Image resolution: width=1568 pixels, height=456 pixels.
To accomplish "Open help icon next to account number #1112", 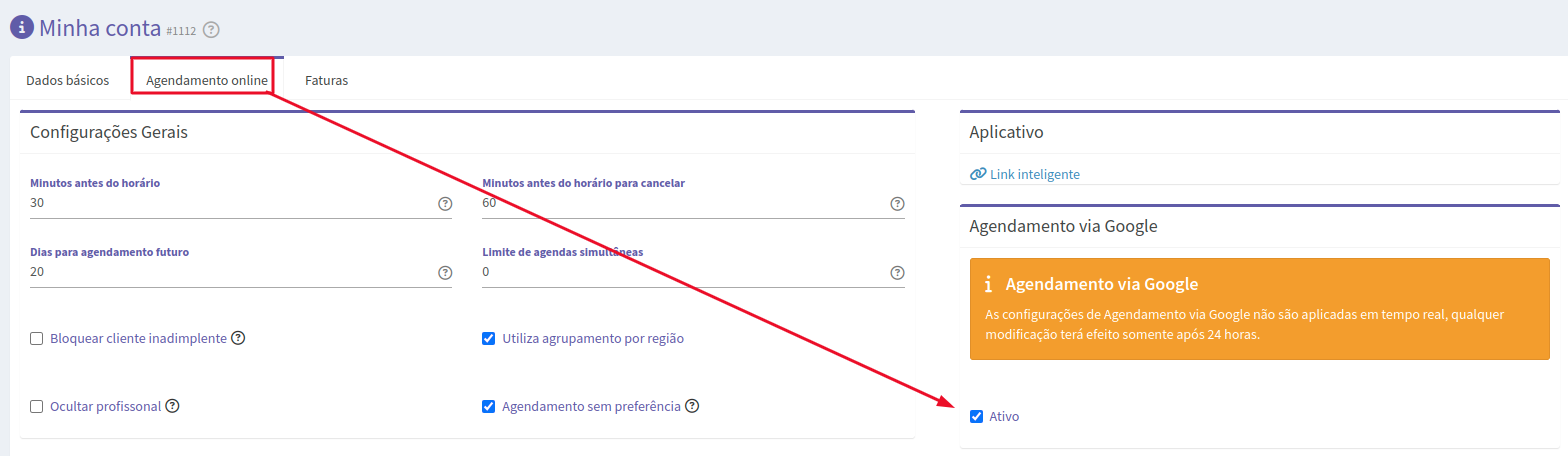I will (210, 30).
